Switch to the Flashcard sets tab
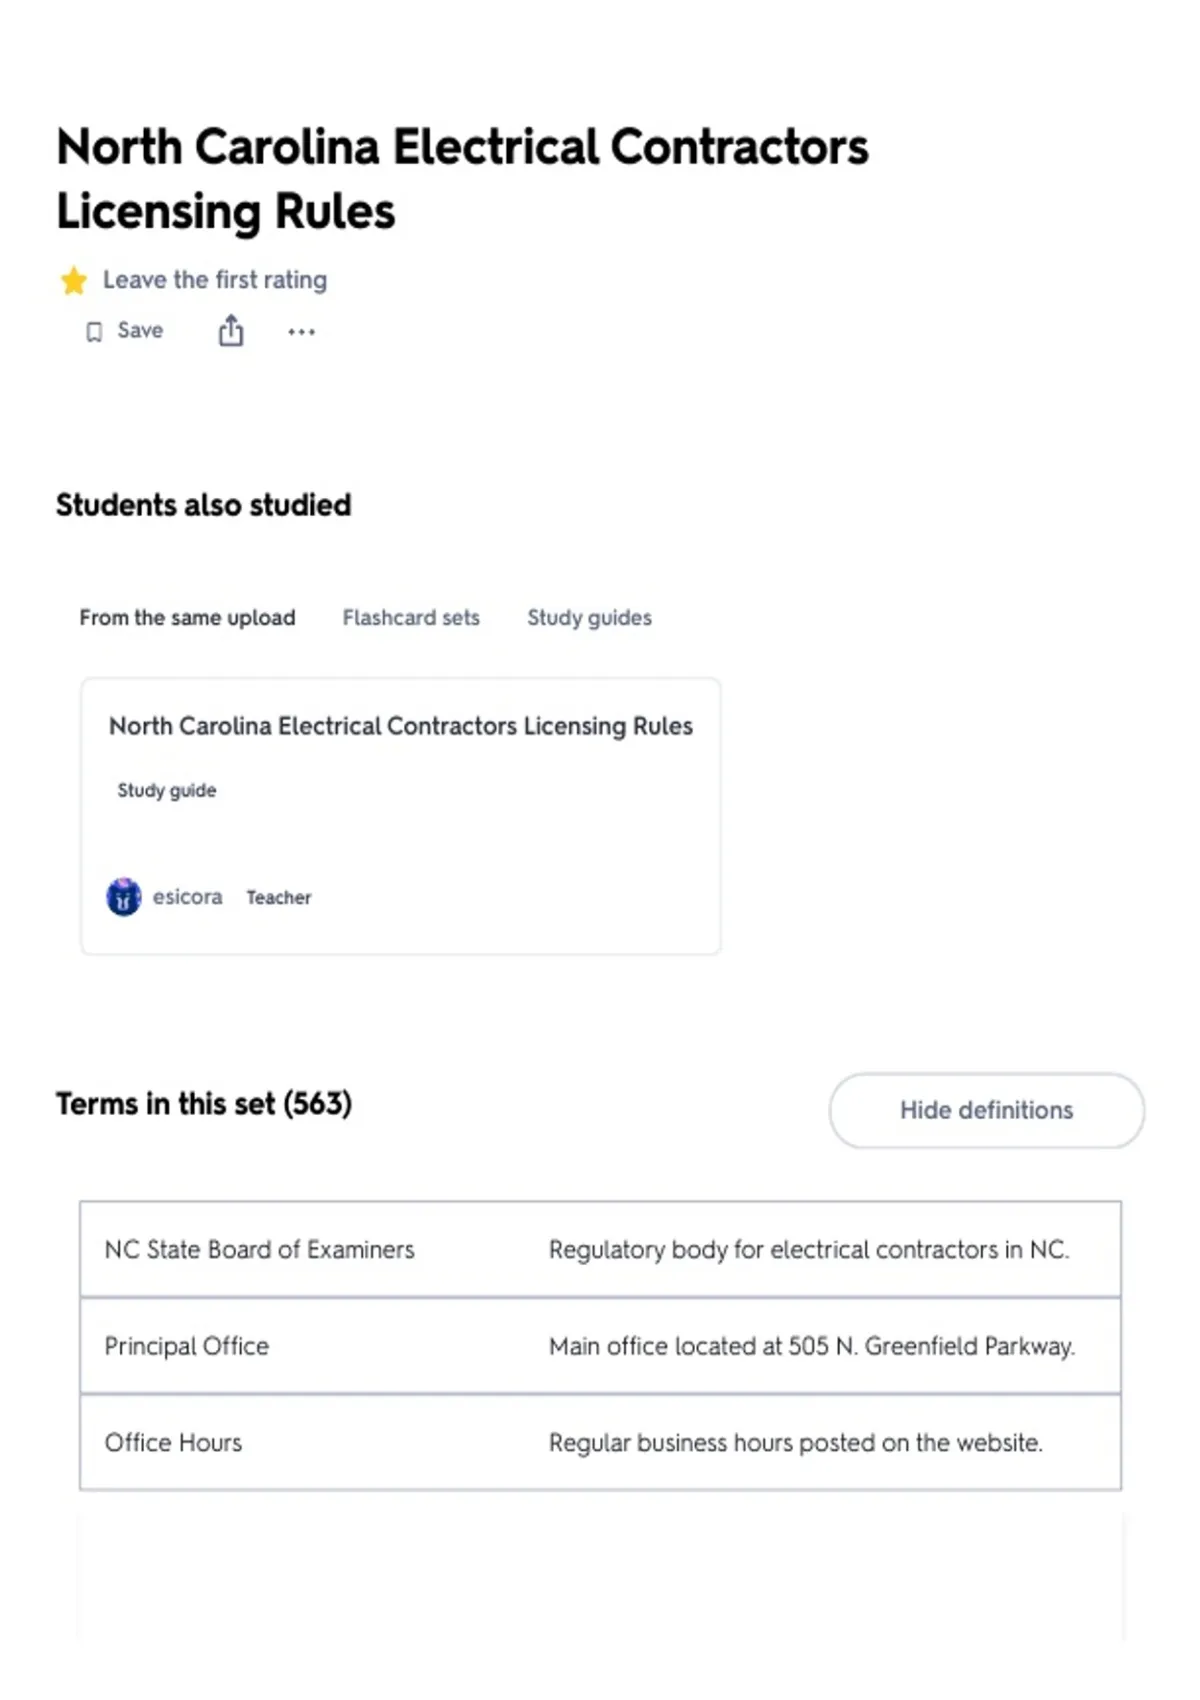Image resolution: width=1200 pixels, height=1700 pixels. (x=411, y=618)
